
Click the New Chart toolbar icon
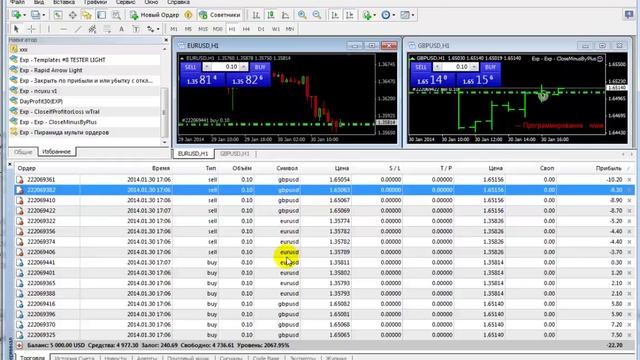(x=16, y=15)
